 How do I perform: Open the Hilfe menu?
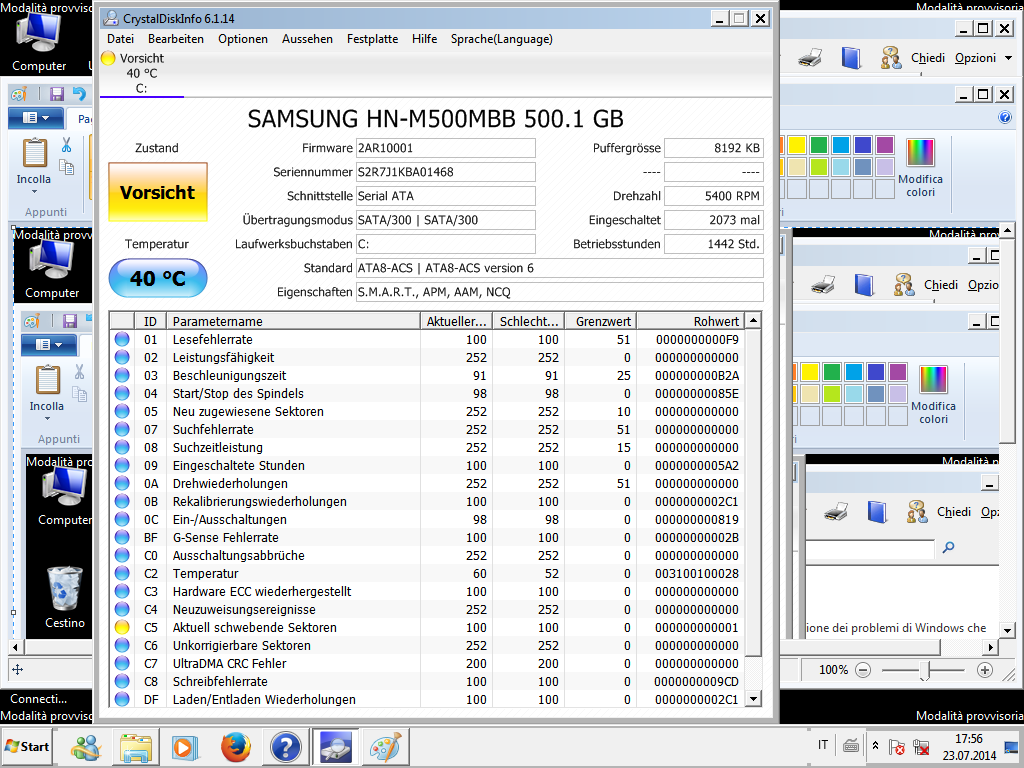[x=424, y=39]
